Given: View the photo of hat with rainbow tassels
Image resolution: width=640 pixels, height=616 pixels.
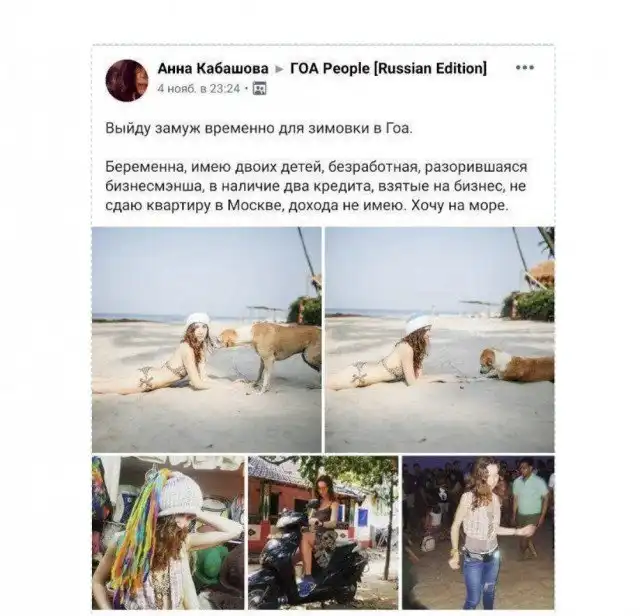Looking at the screenshot, I should pos(168,533).
